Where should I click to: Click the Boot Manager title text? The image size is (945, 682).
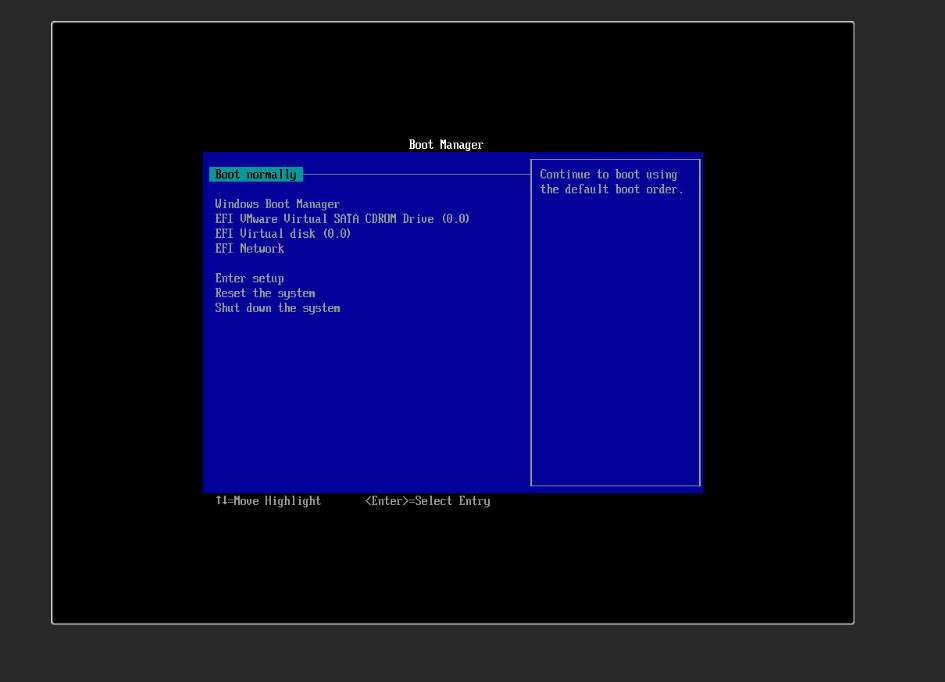coord(446,145)
